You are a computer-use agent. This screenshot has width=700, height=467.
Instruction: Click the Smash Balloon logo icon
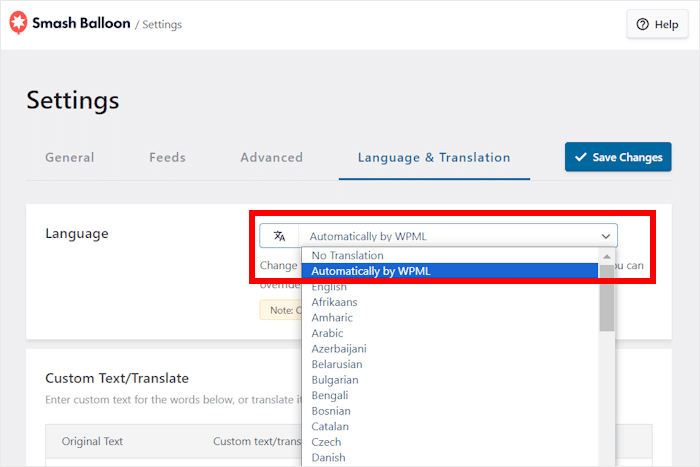pyautogui.click(x=18, y=23)
